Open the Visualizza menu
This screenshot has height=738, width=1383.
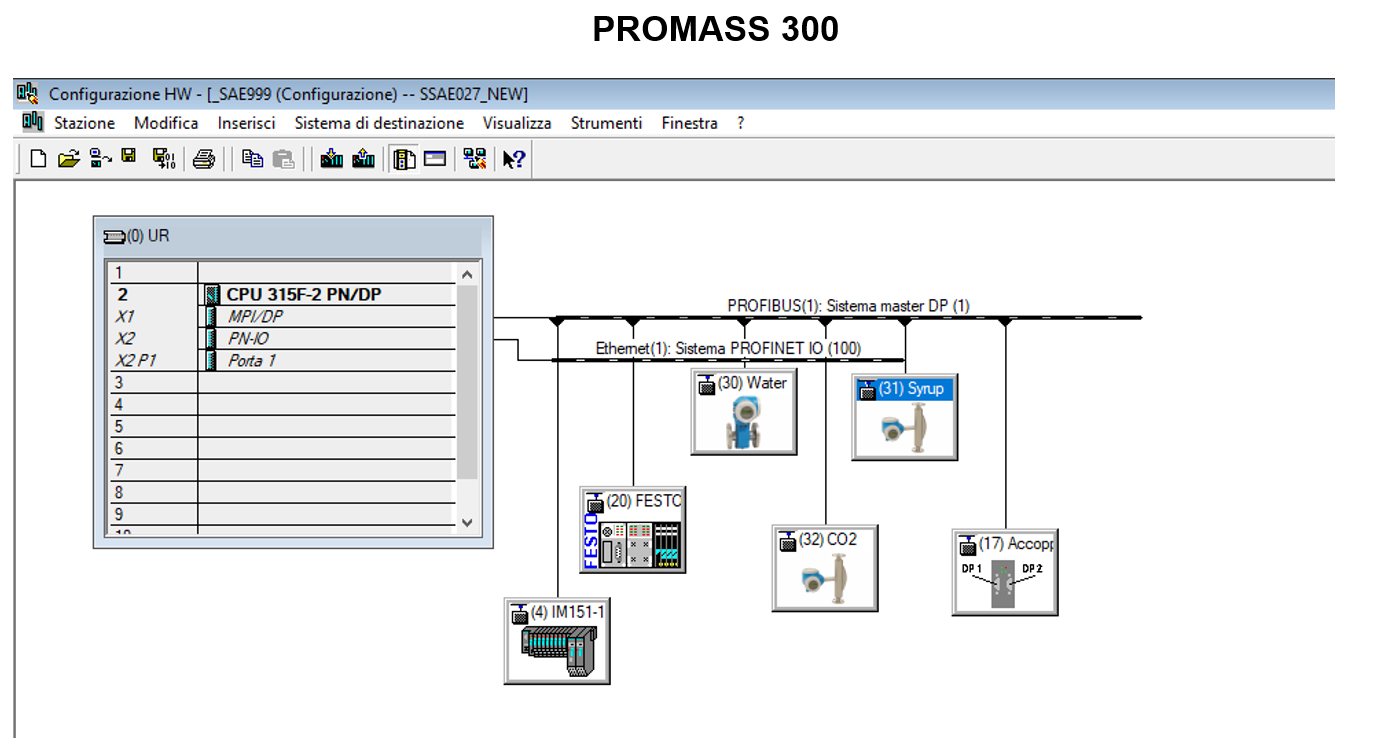tap(517, 123)
